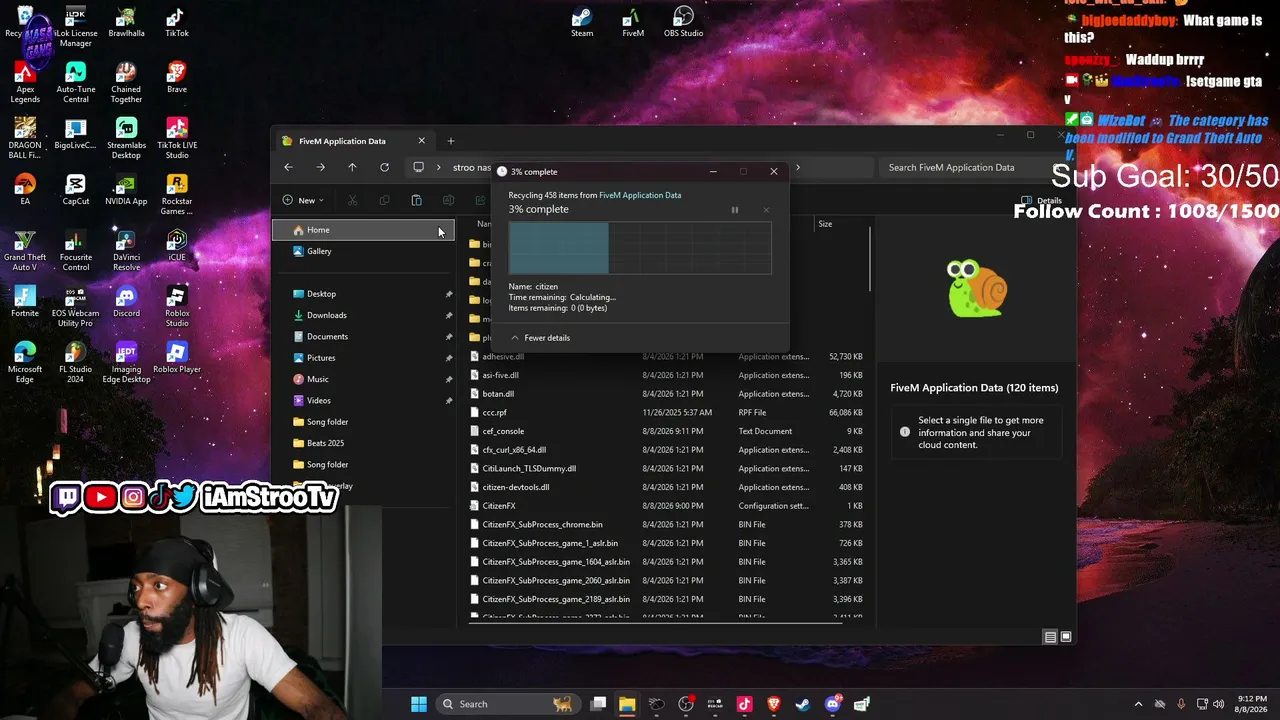Launch Brawlhalla from the desktop
Viewport: 1280px width, 720px height.
pos(126,23)
